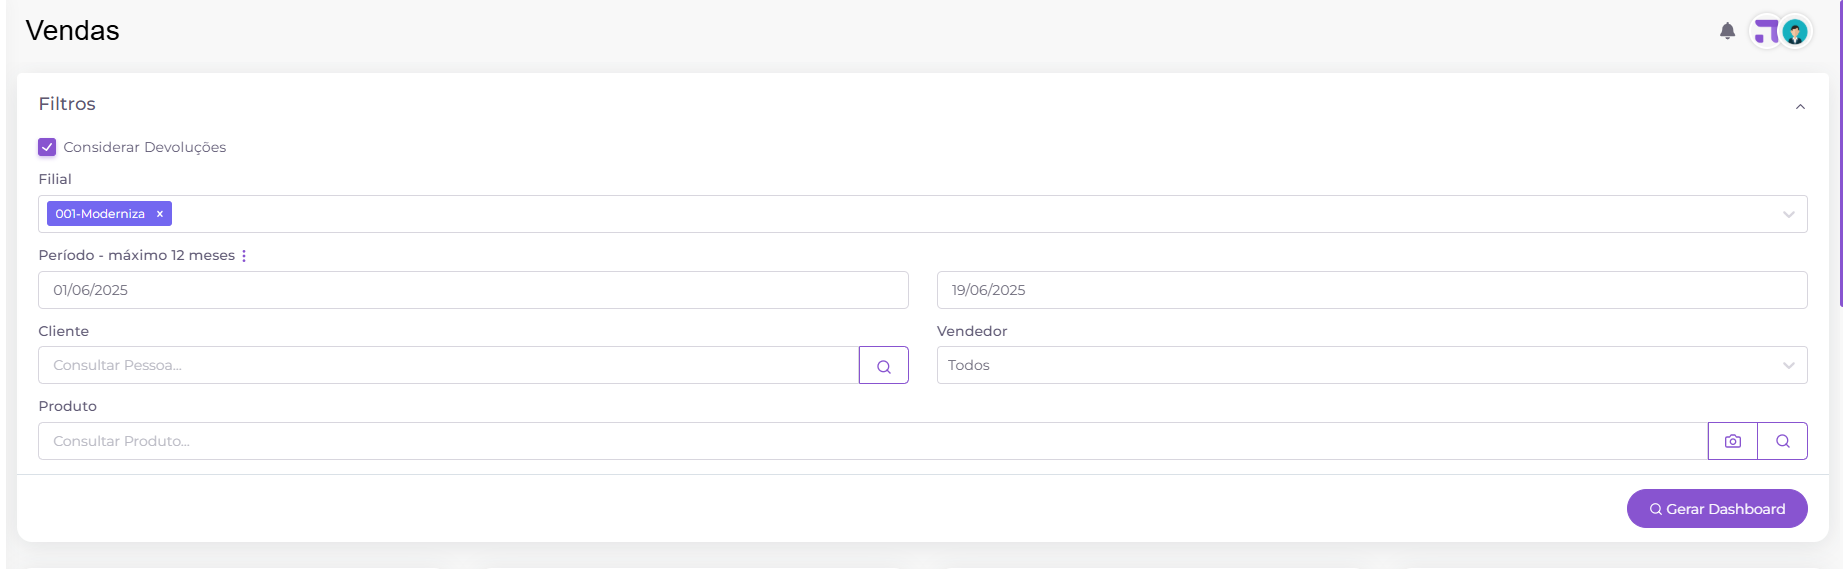Screen dimensions: 1843x569
Task: Click the Produto search magnifier icon
Action: (x=1783, y=441)
